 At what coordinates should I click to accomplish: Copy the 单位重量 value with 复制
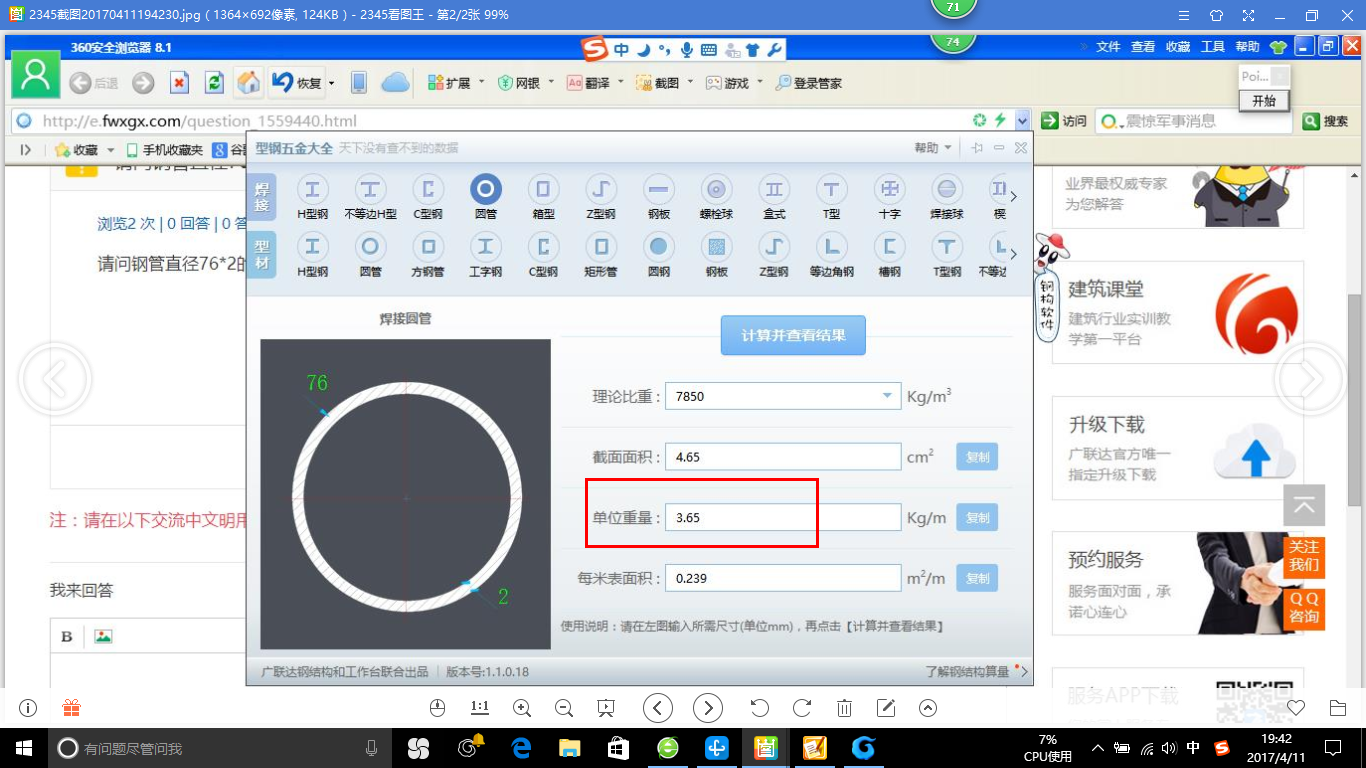(x=977, y=518)
